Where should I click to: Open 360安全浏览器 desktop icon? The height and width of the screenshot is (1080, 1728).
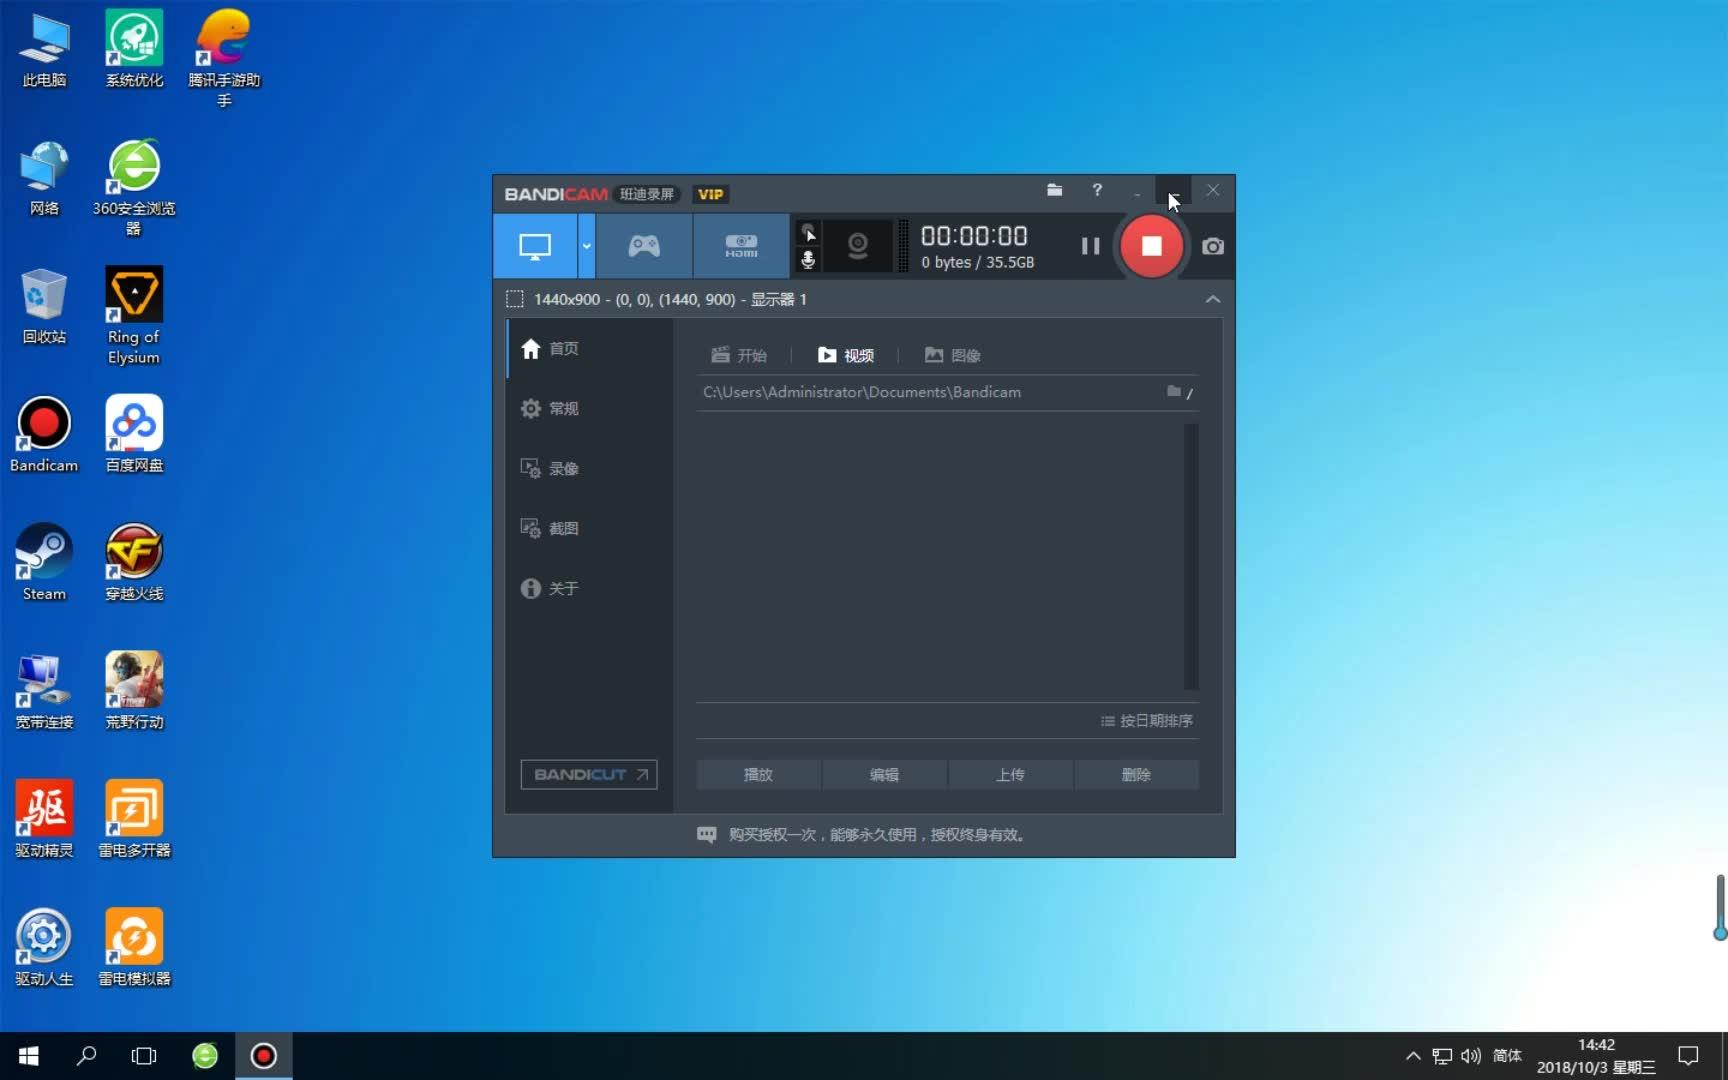[x=134, y=188]
